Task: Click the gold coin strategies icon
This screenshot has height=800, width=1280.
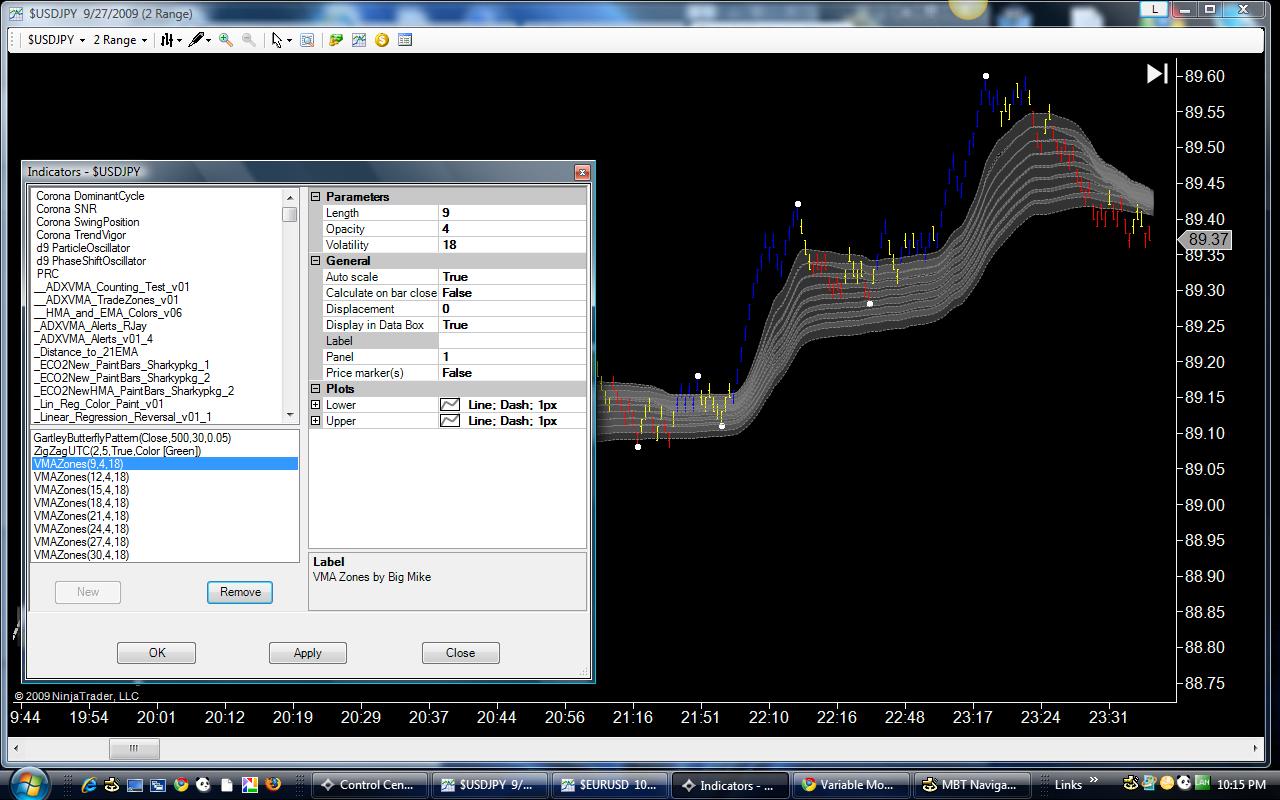Action: [382, 40]
